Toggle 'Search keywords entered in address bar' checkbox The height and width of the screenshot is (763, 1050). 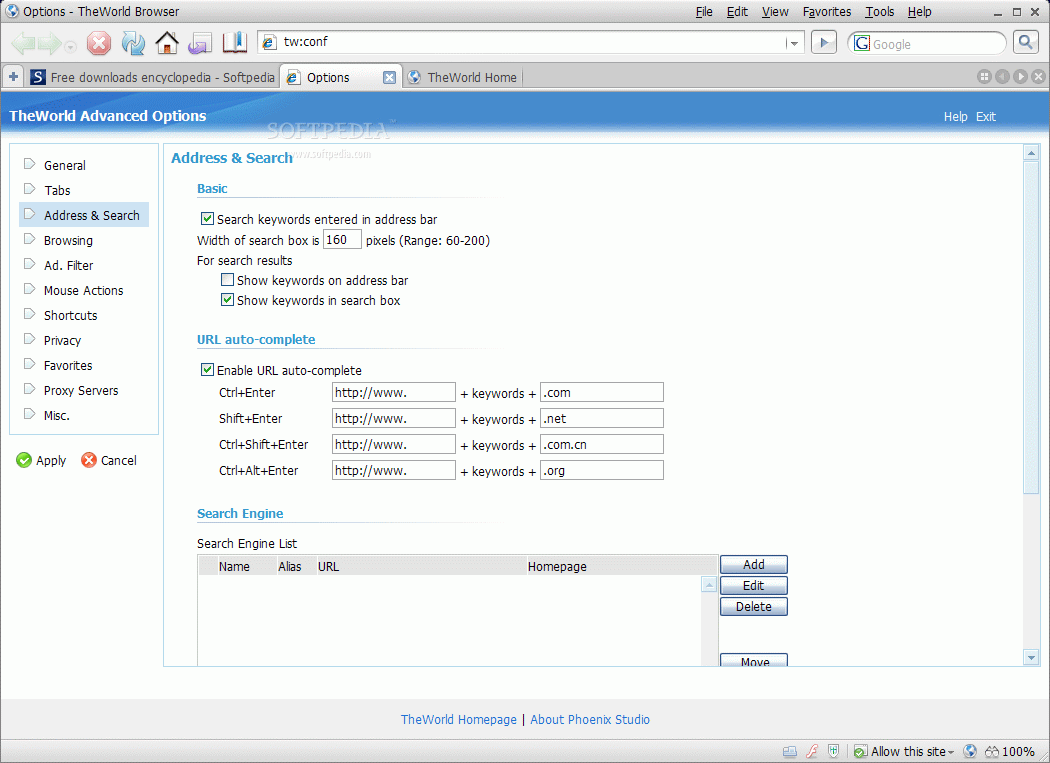point(208,219)
